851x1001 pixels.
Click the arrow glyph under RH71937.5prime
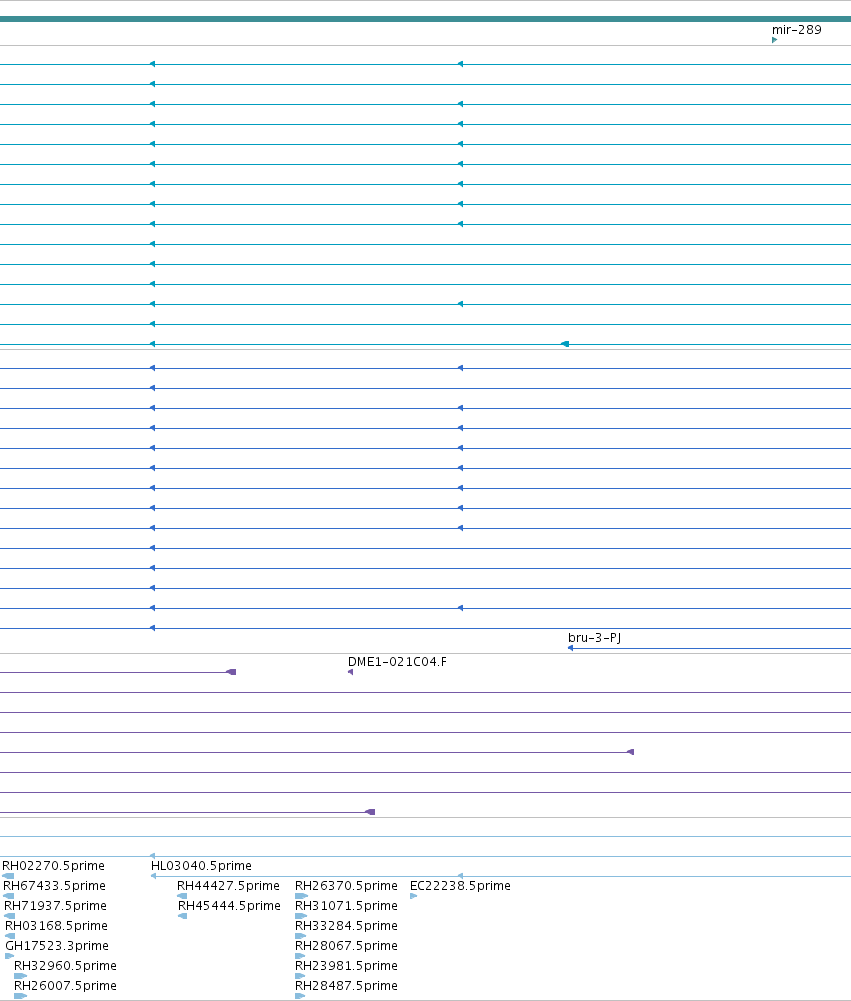tap(10, 916)
